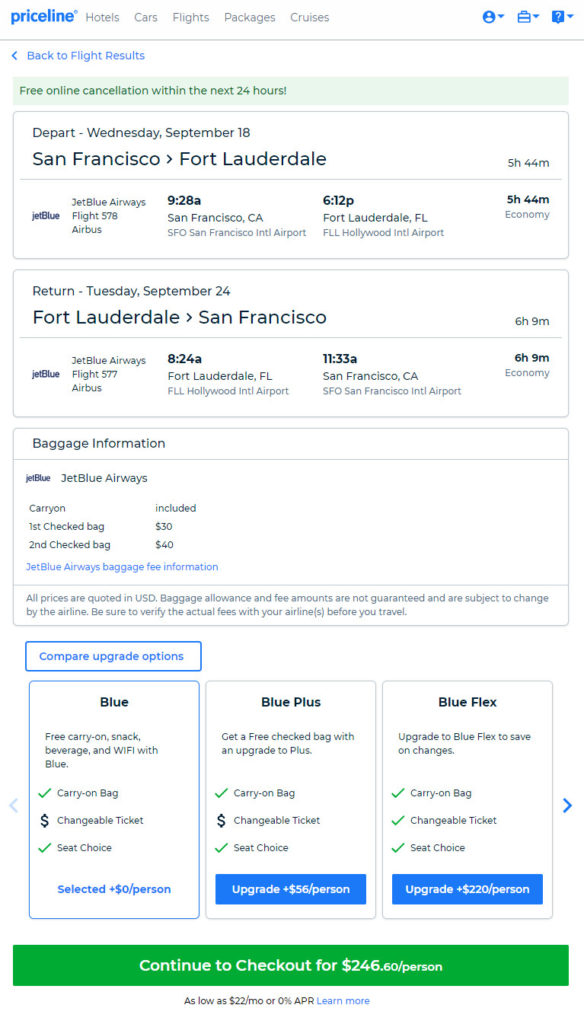Image resolution: width=584 pixels, height=1024 pixels.
Task: Click the next fare options arrow
Action: tap(567, 805)
